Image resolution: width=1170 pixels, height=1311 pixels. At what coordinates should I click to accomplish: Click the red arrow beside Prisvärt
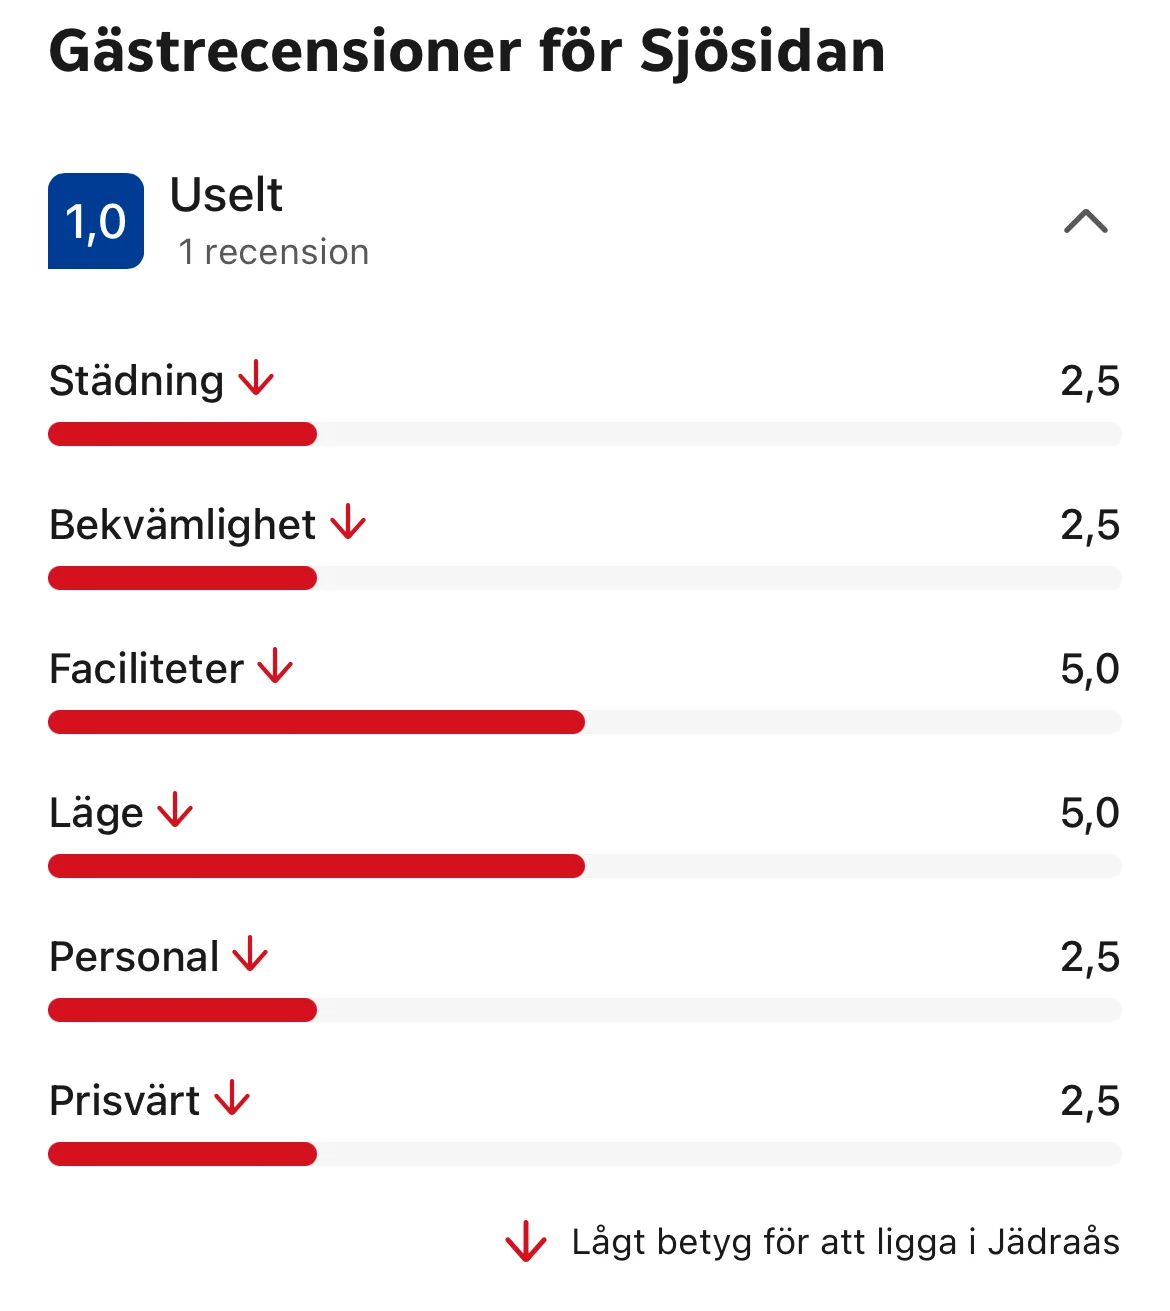pos(232,1099)
